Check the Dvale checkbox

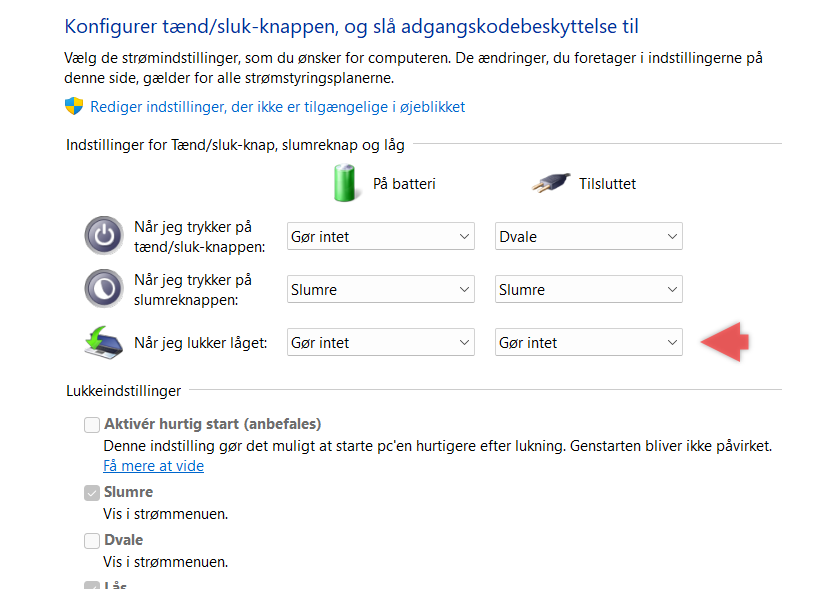point(92,541)
